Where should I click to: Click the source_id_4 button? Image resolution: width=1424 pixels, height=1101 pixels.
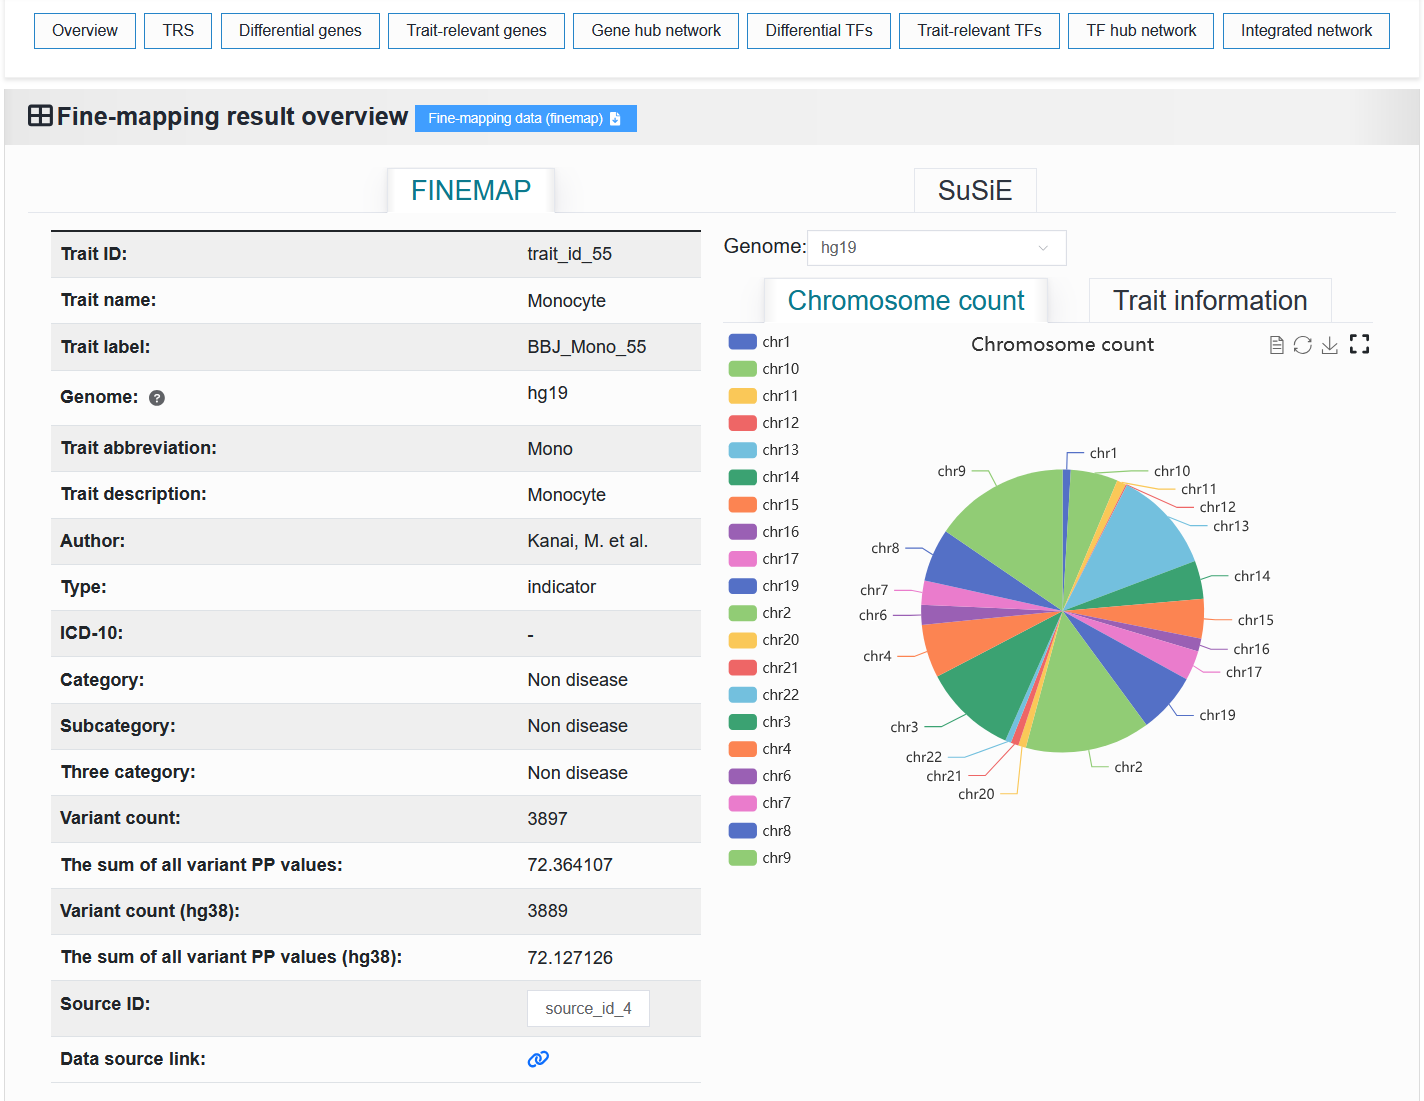click(x=588, y=1008)
